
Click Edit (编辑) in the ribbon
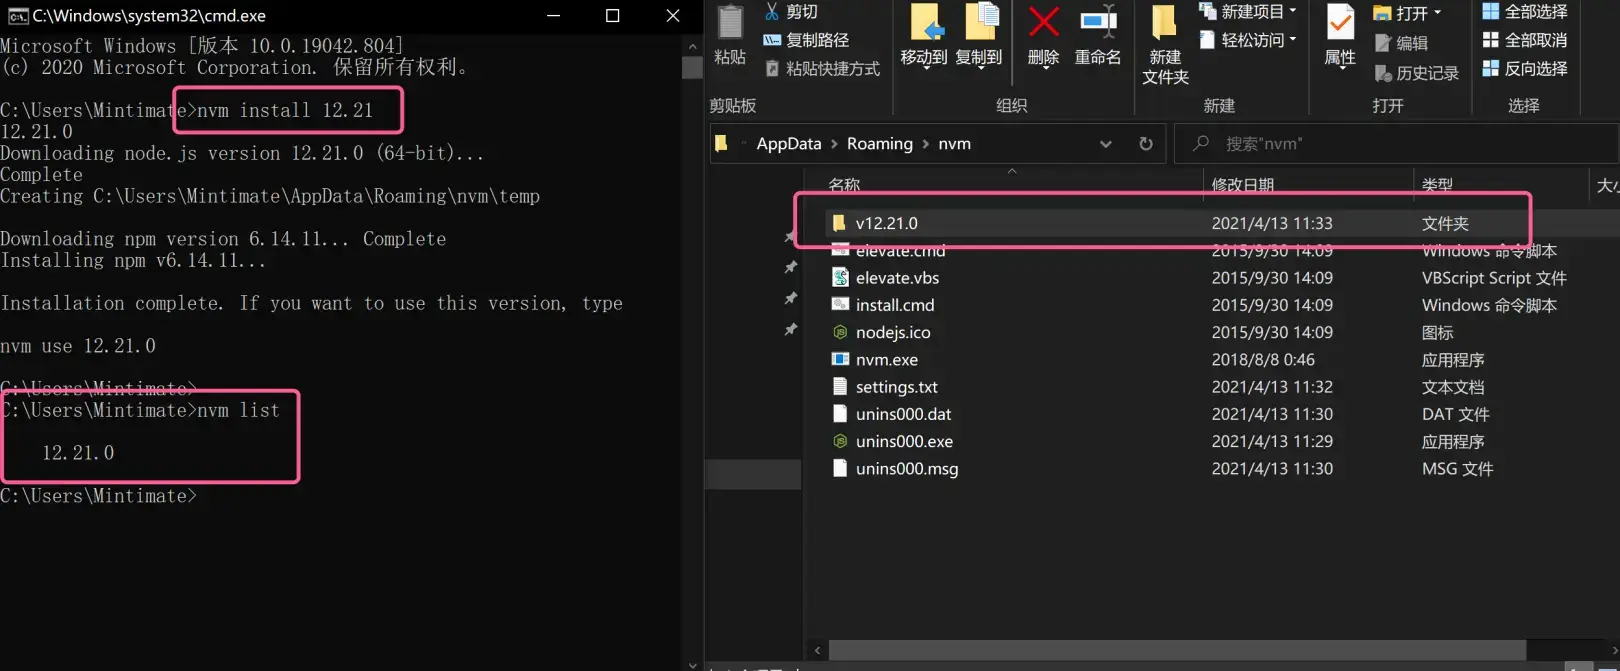tap(1401, 43)
